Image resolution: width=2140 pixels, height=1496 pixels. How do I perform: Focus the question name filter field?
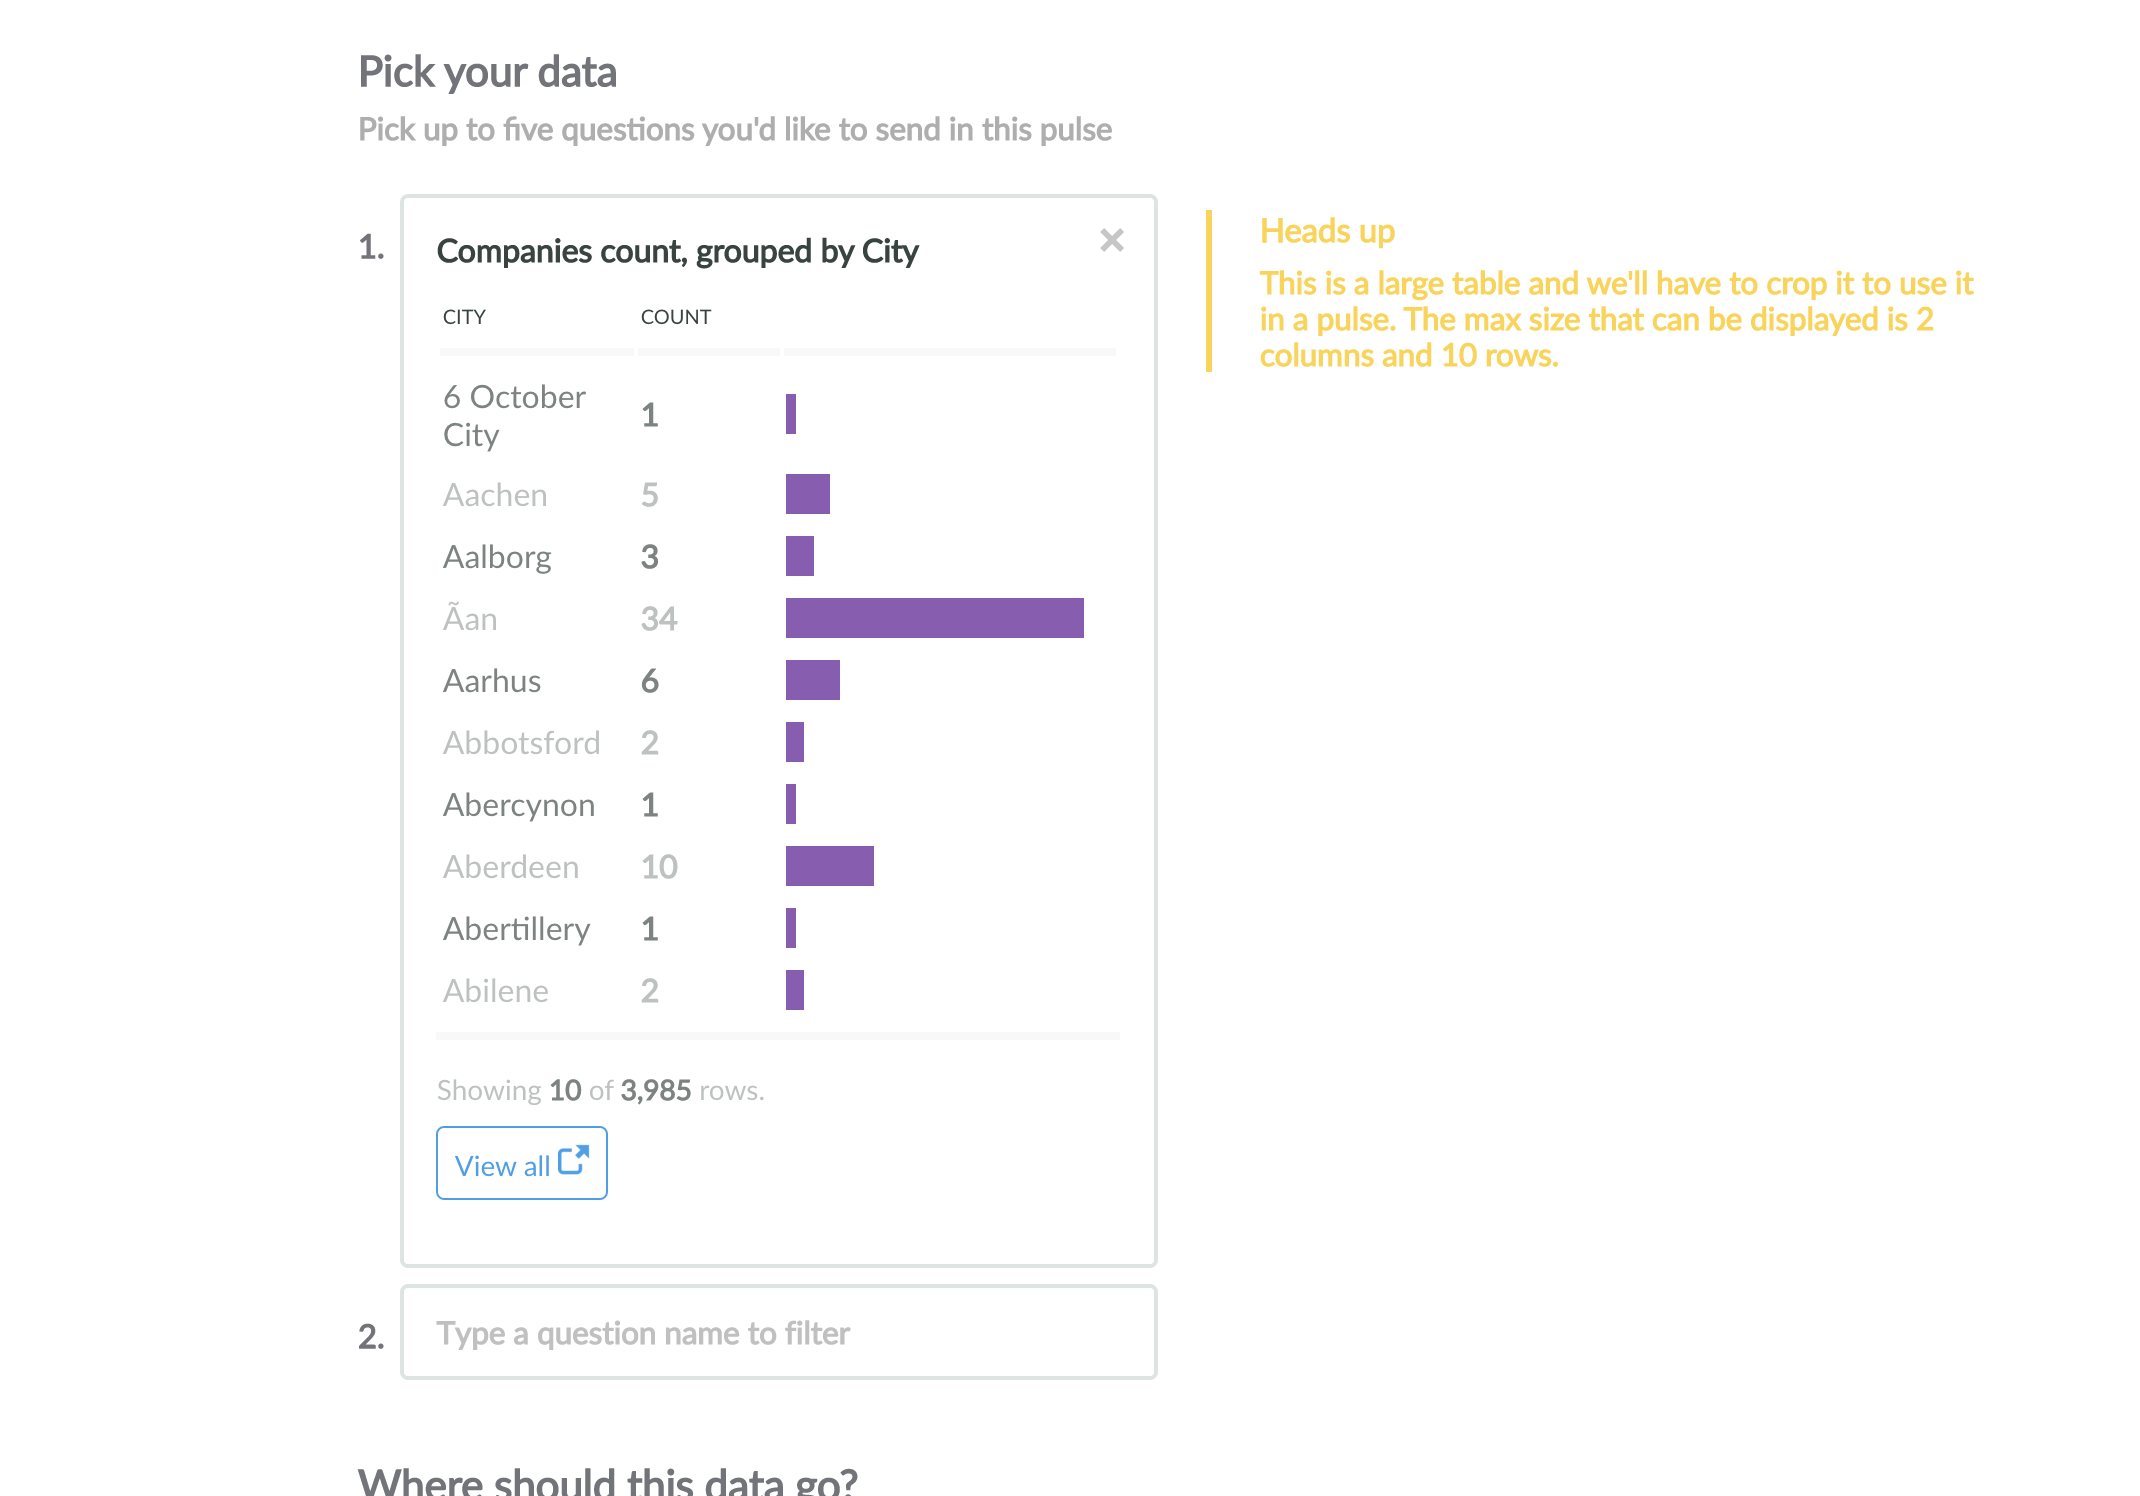coord(778,1333)
